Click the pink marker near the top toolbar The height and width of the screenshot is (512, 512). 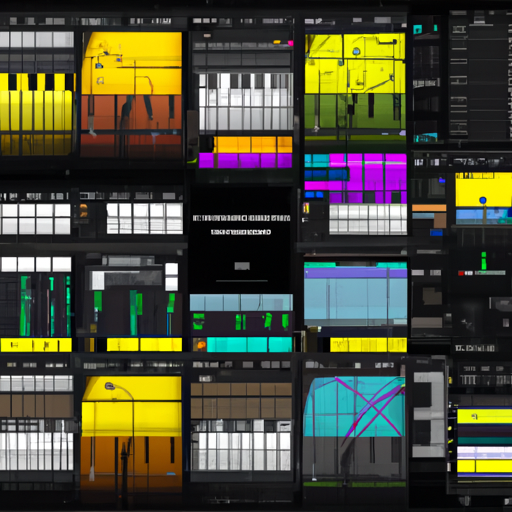(290, 43)
